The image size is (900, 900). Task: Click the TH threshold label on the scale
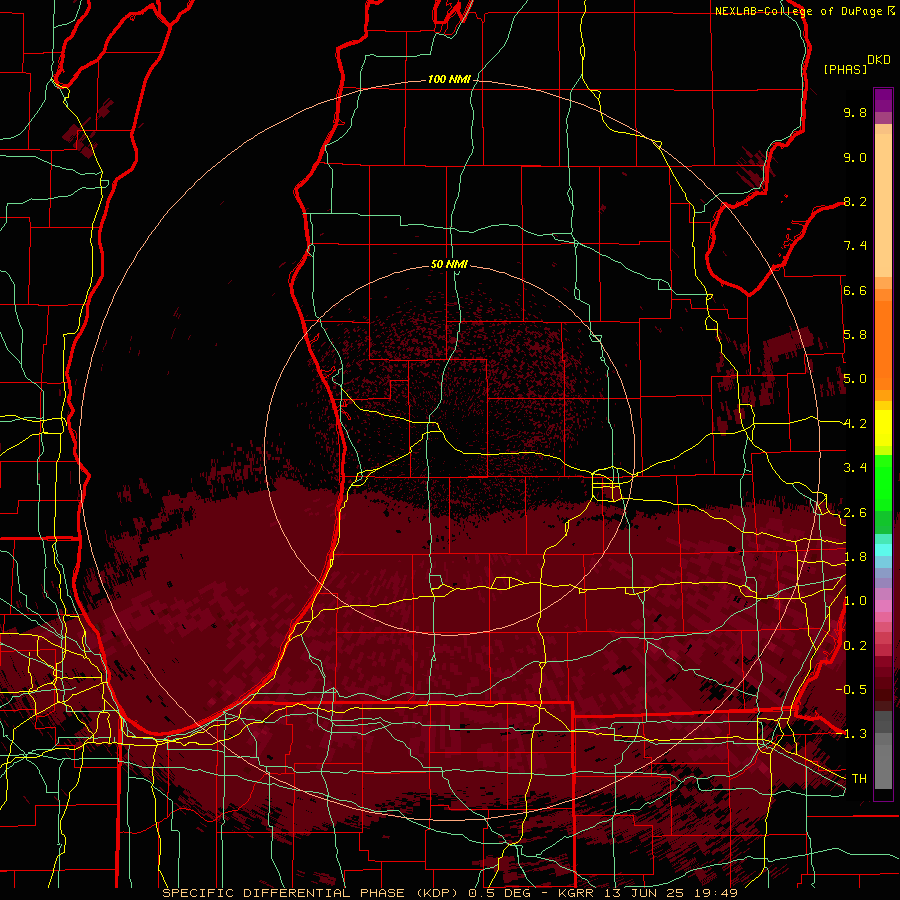click(x=859, y=779)
